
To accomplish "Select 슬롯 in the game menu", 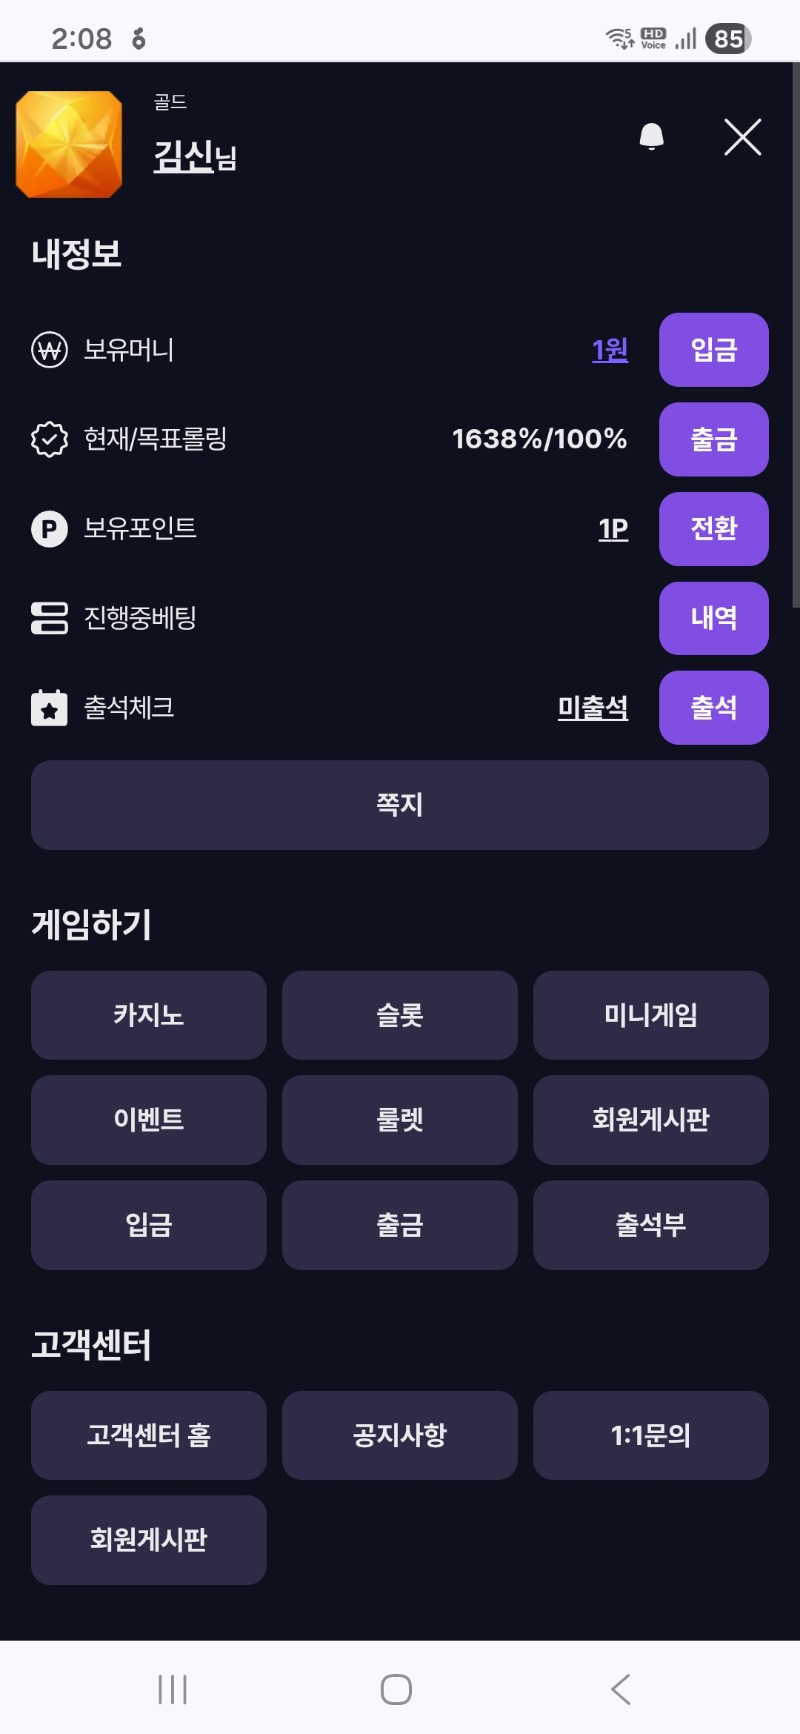I will point(400,1015).
